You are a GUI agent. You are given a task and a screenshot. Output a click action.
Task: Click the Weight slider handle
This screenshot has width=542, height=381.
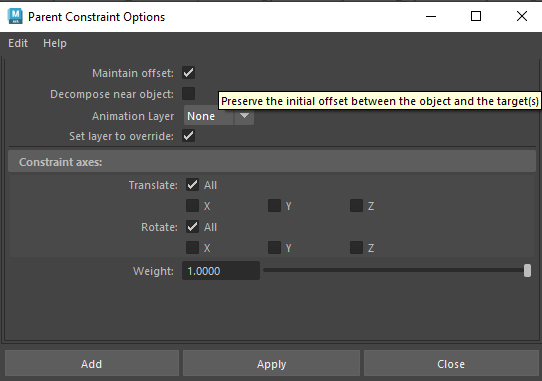point(527,270)
